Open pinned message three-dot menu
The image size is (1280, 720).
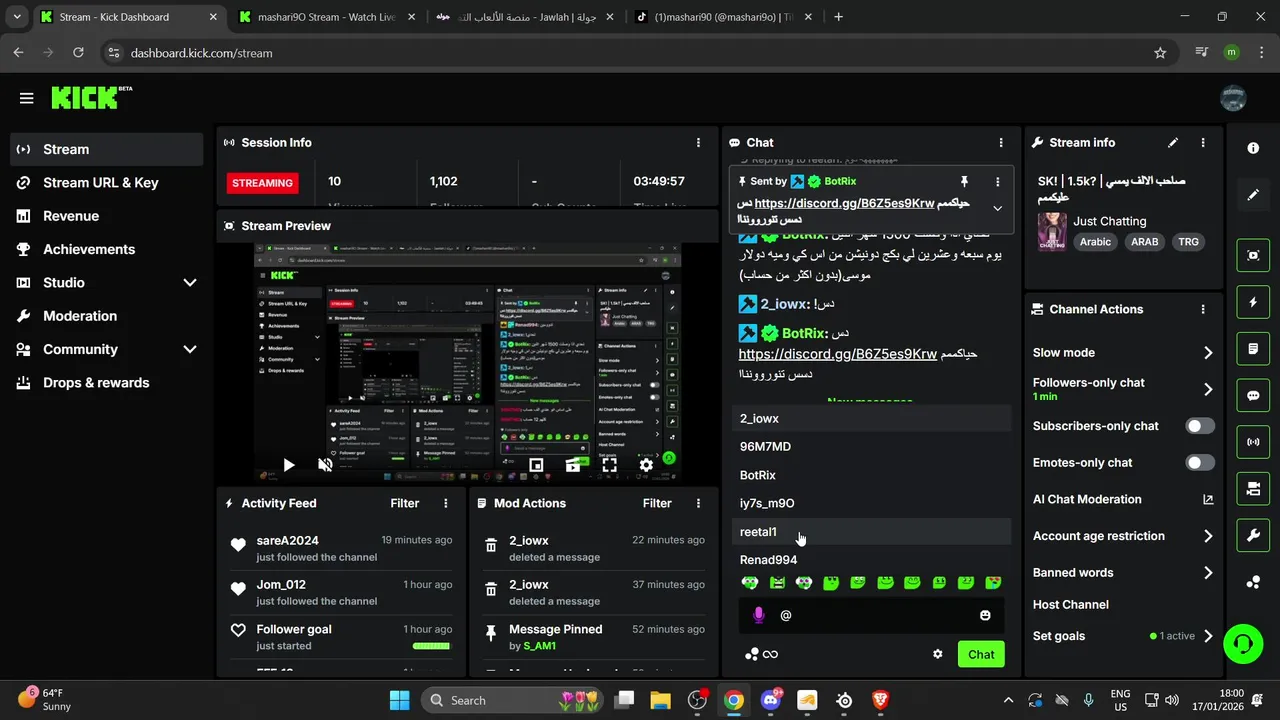coord(997,182)
